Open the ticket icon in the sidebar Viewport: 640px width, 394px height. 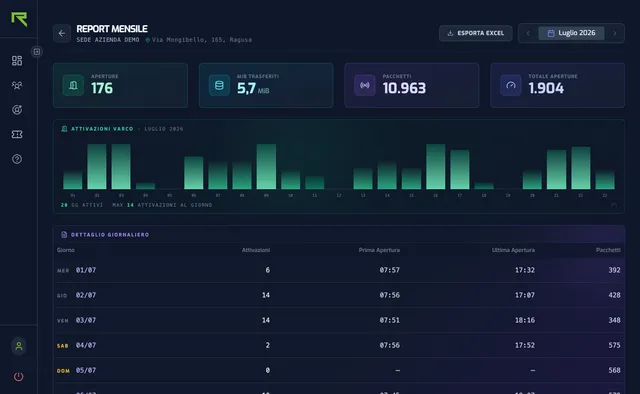(17, 134)
